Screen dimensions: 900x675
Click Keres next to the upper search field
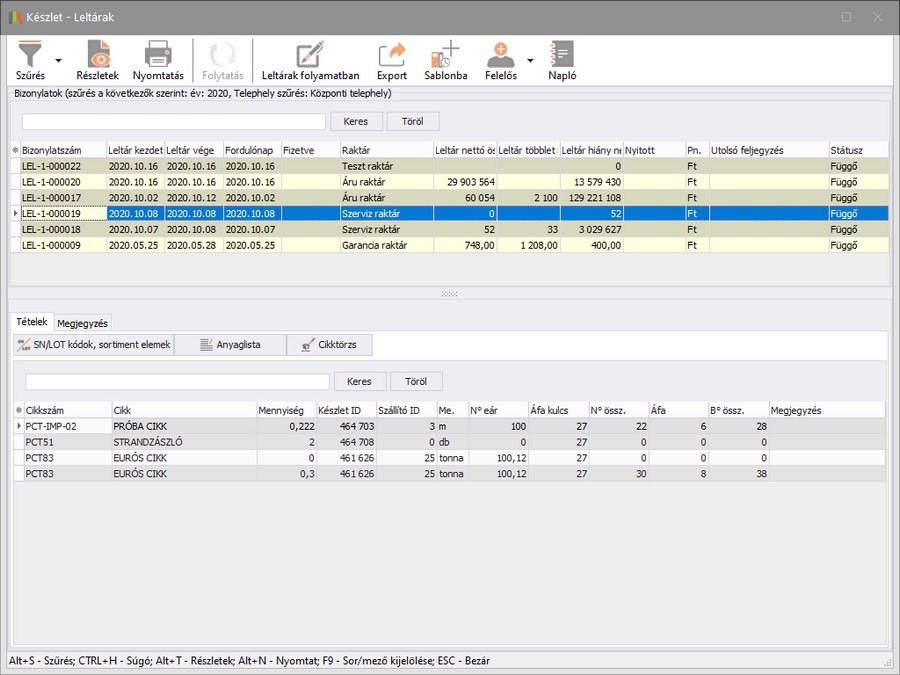356,121
